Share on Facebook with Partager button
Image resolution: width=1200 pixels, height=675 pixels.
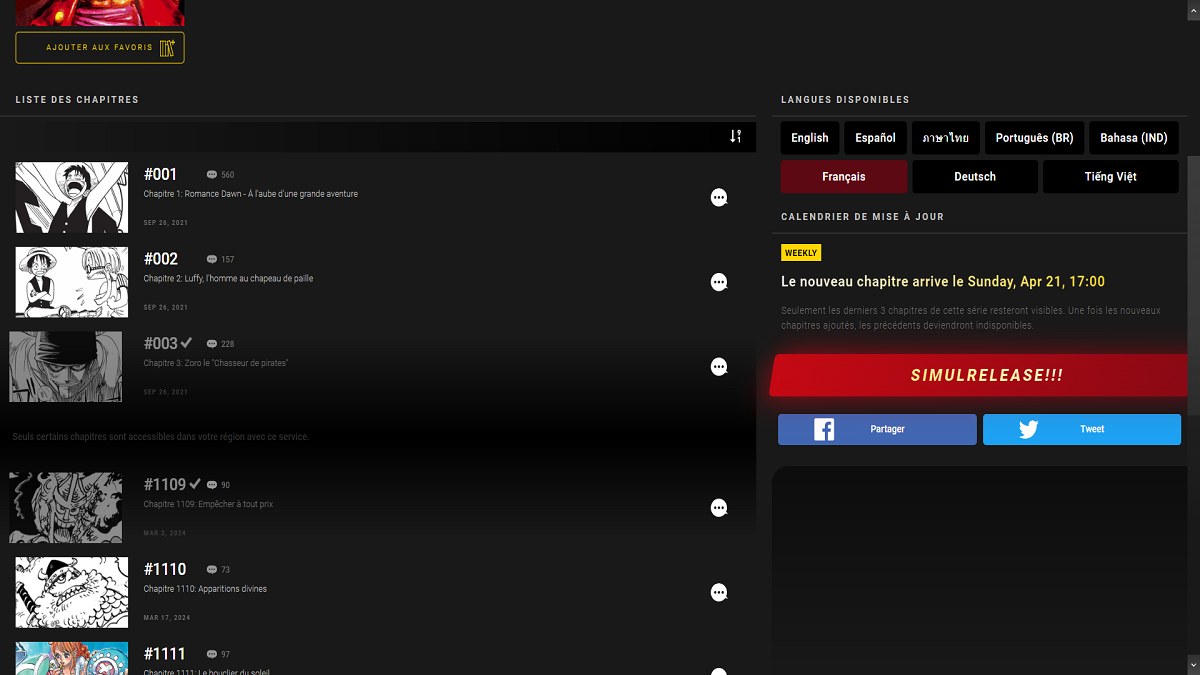point(877,429)
